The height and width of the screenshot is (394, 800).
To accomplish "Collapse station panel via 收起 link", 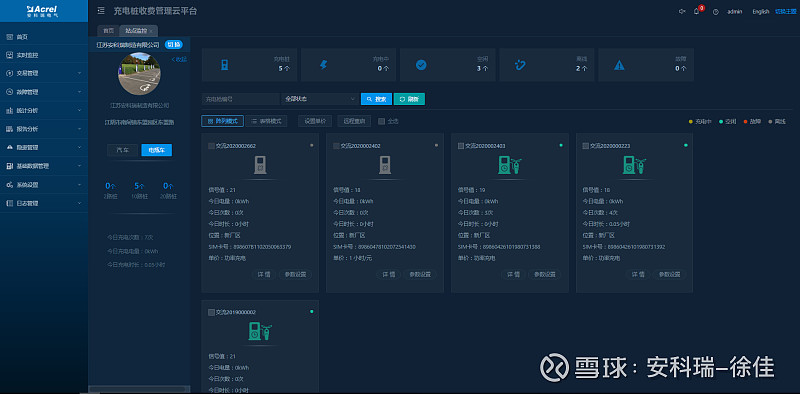I will click(180, 59).
